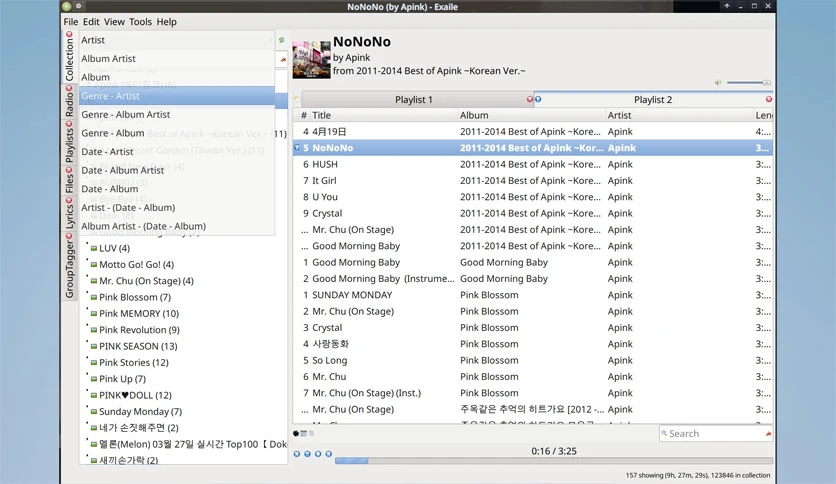
Task: Click the Play/Pause playback button
Action: 308,454
